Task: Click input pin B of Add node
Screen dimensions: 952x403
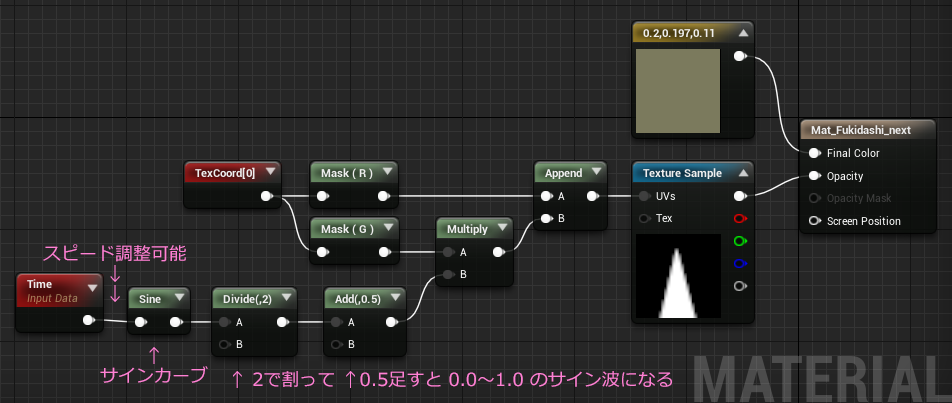Action: 336,344
